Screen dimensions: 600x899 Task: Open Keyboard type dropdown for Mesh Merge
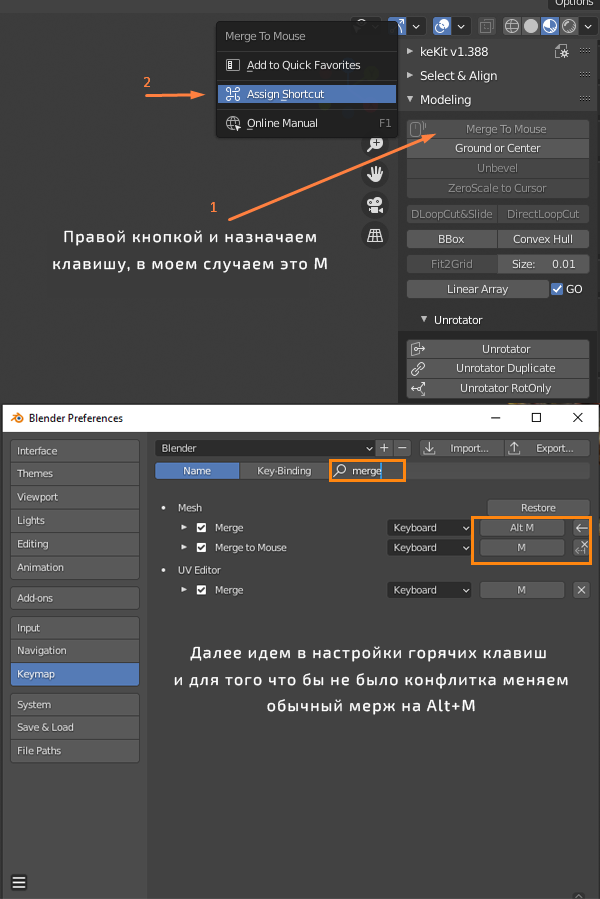coord(429,527)
